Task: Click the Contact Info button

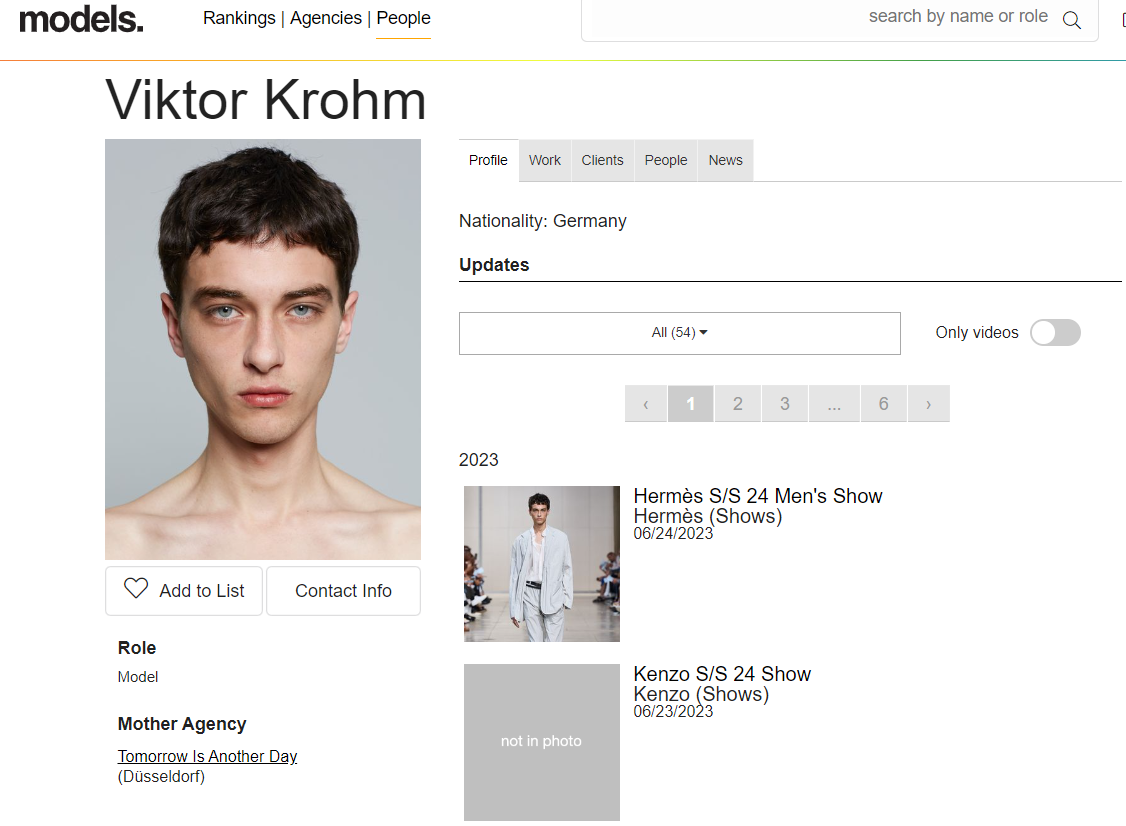Action: tap(343, 590)
